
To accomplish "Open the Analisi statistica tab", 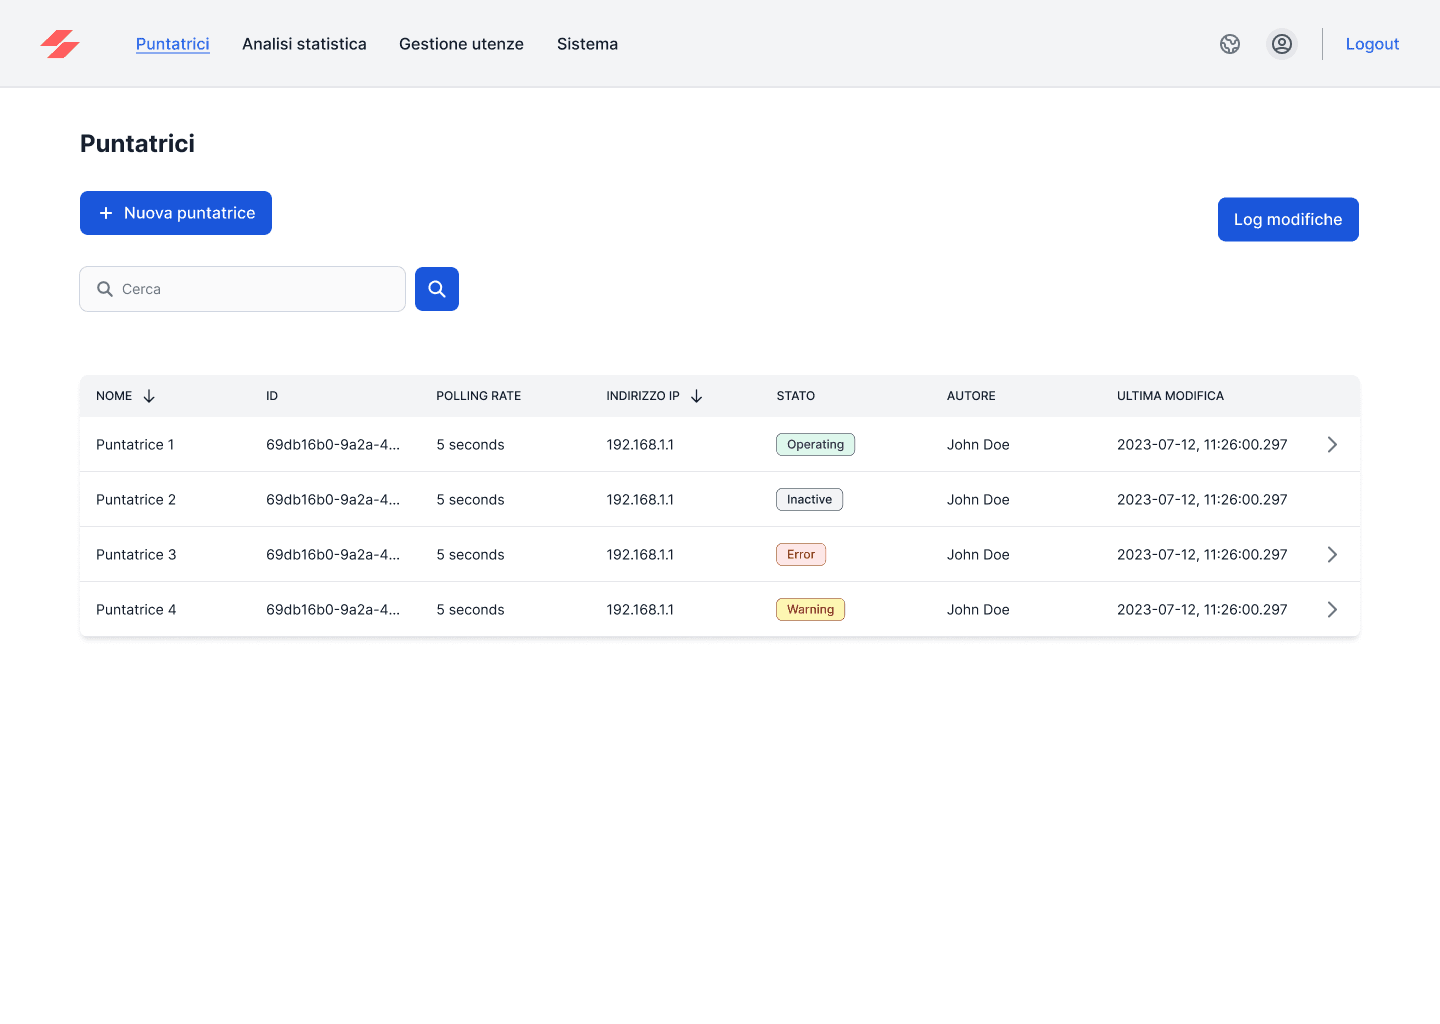I will click(x=304, y=44).
